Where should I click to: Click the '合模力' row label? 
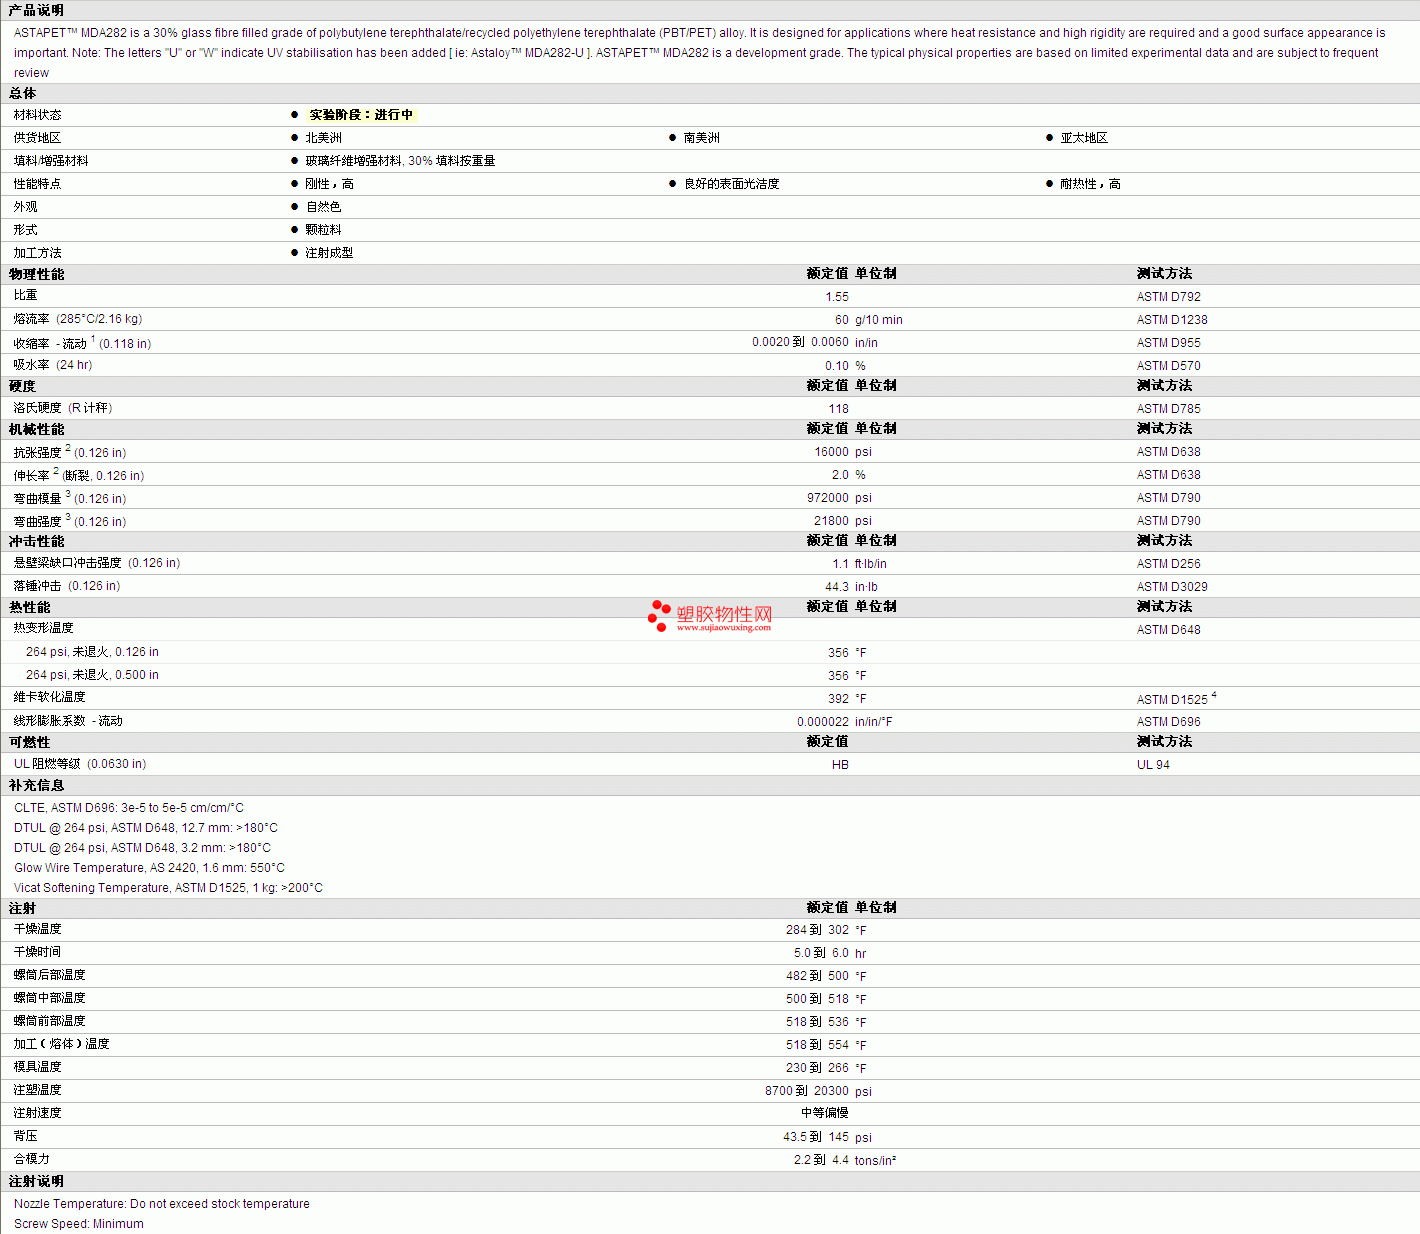point(31,1159)
